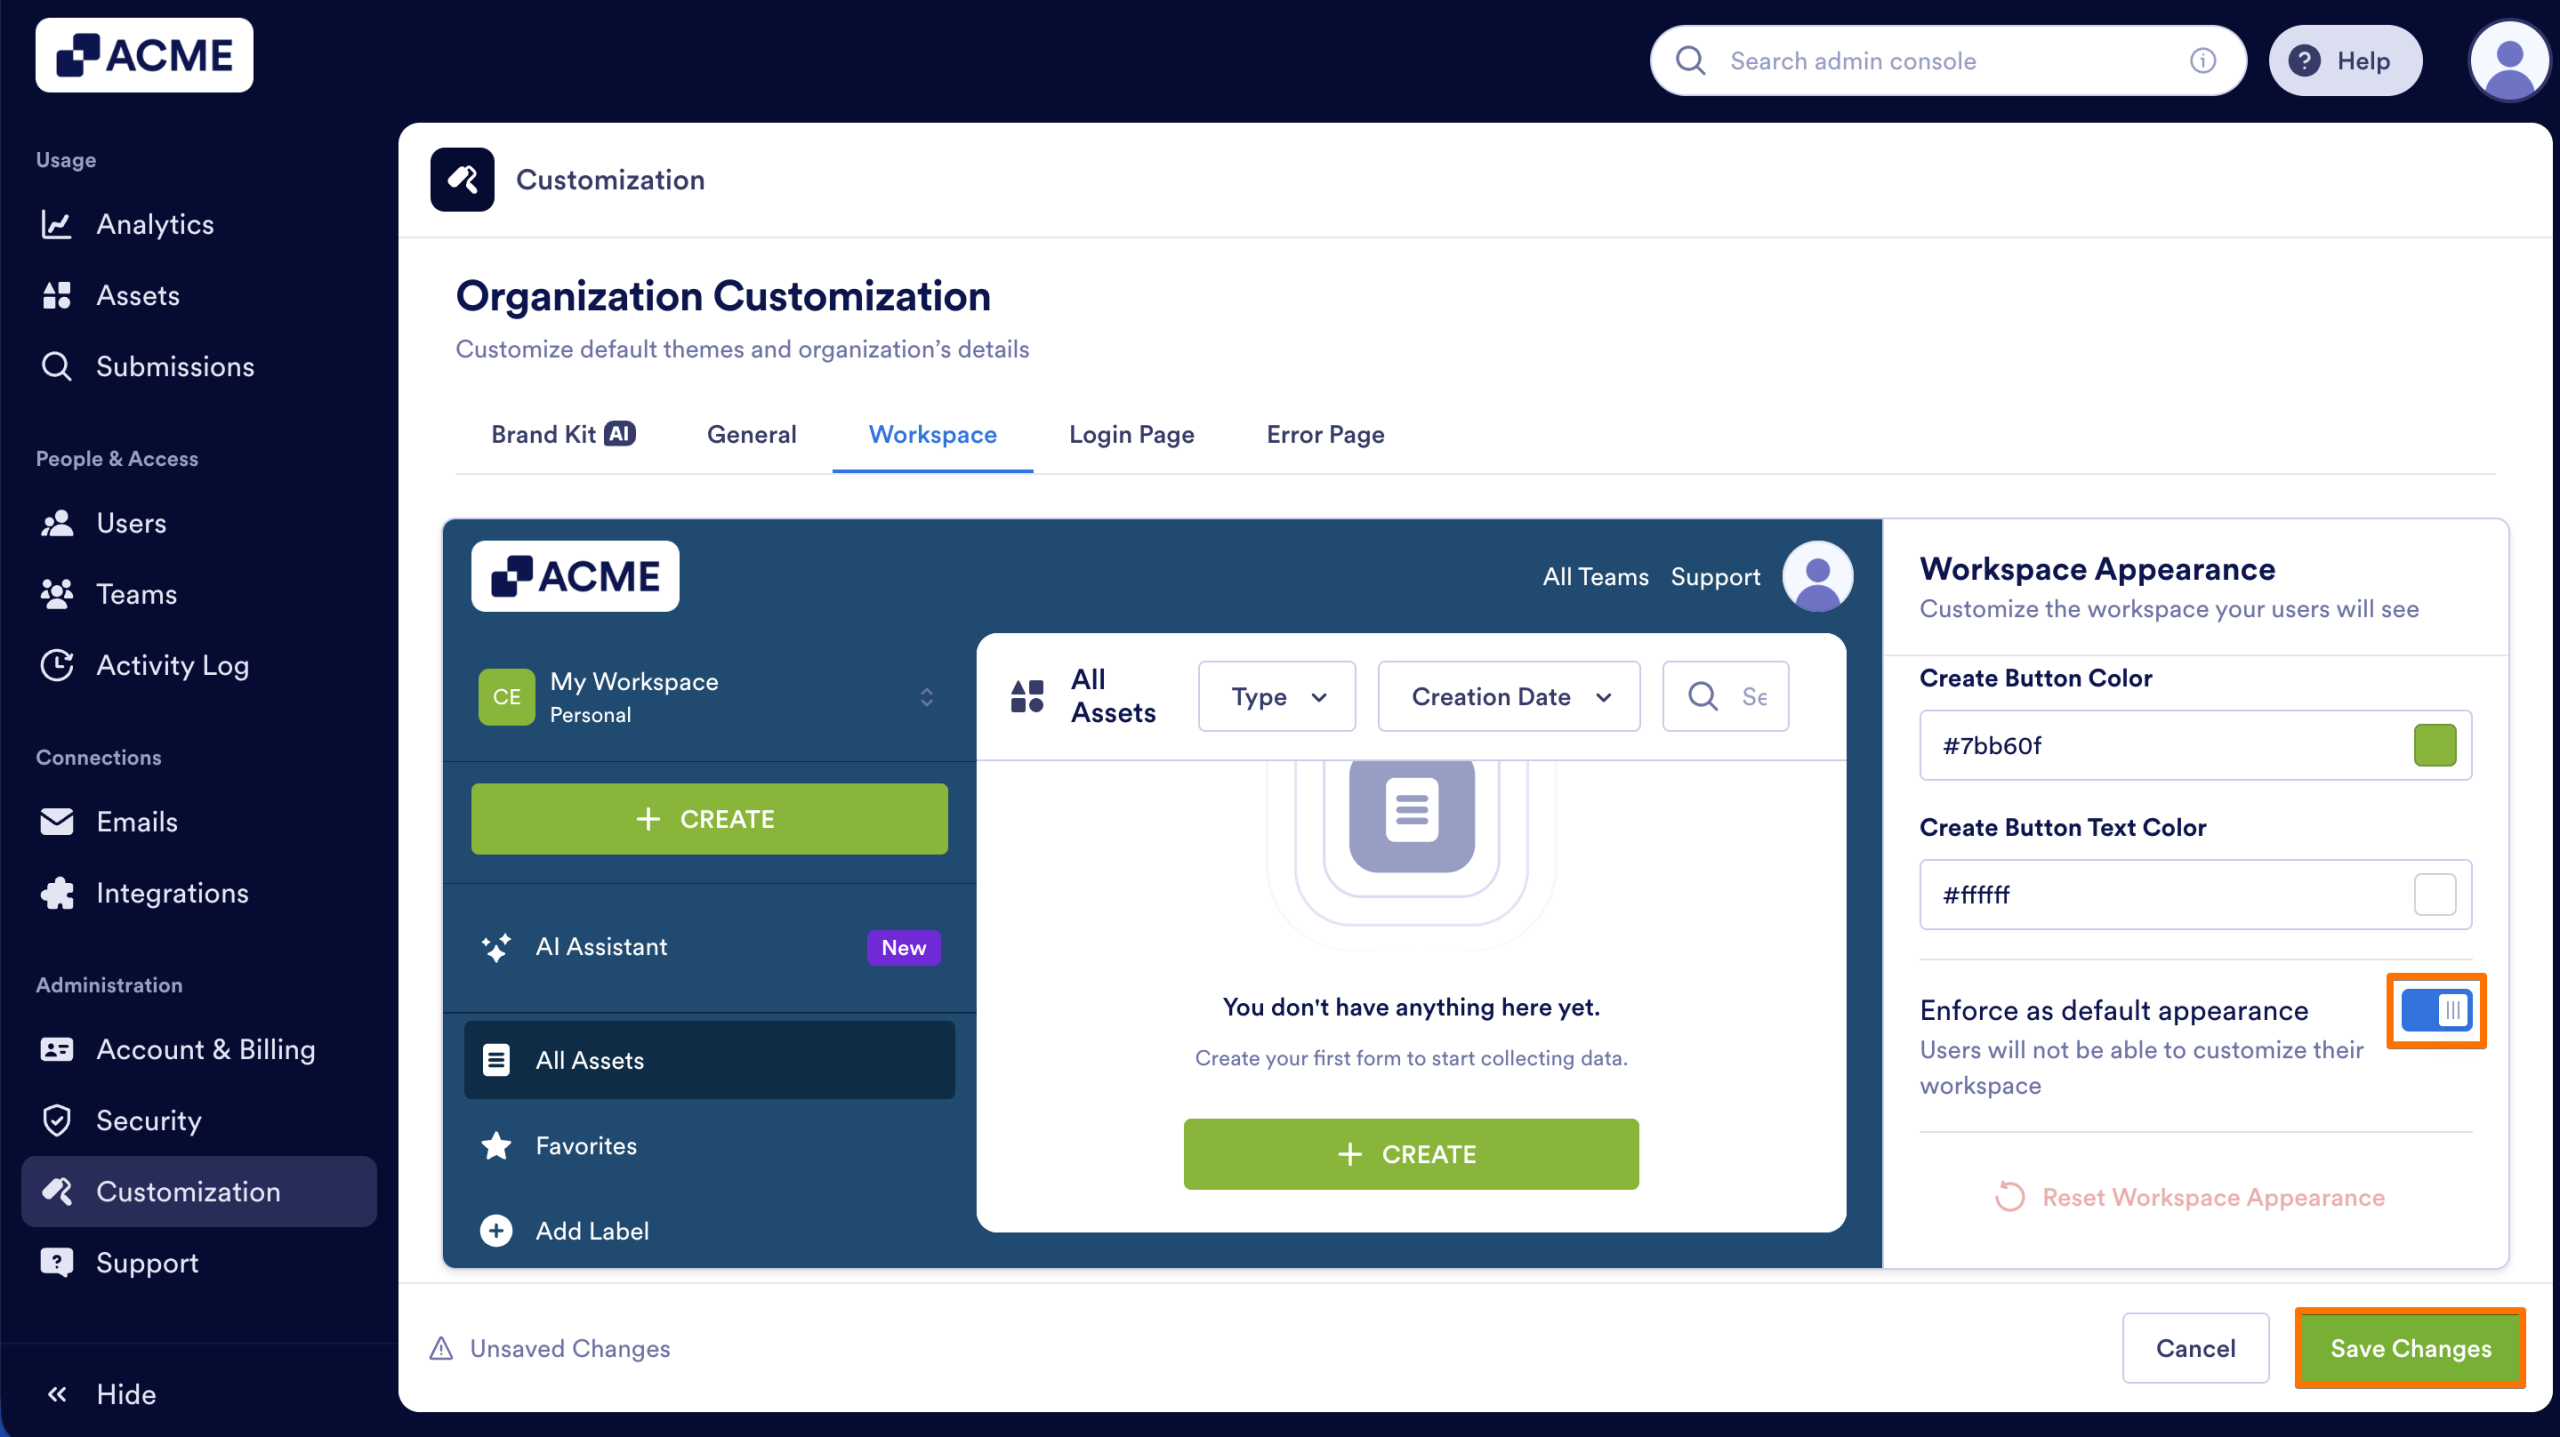Toggle Enforce as default appearance
Image resolution: width=2560 pixels, height=1437 pixels.
tap(2434, 1010)
